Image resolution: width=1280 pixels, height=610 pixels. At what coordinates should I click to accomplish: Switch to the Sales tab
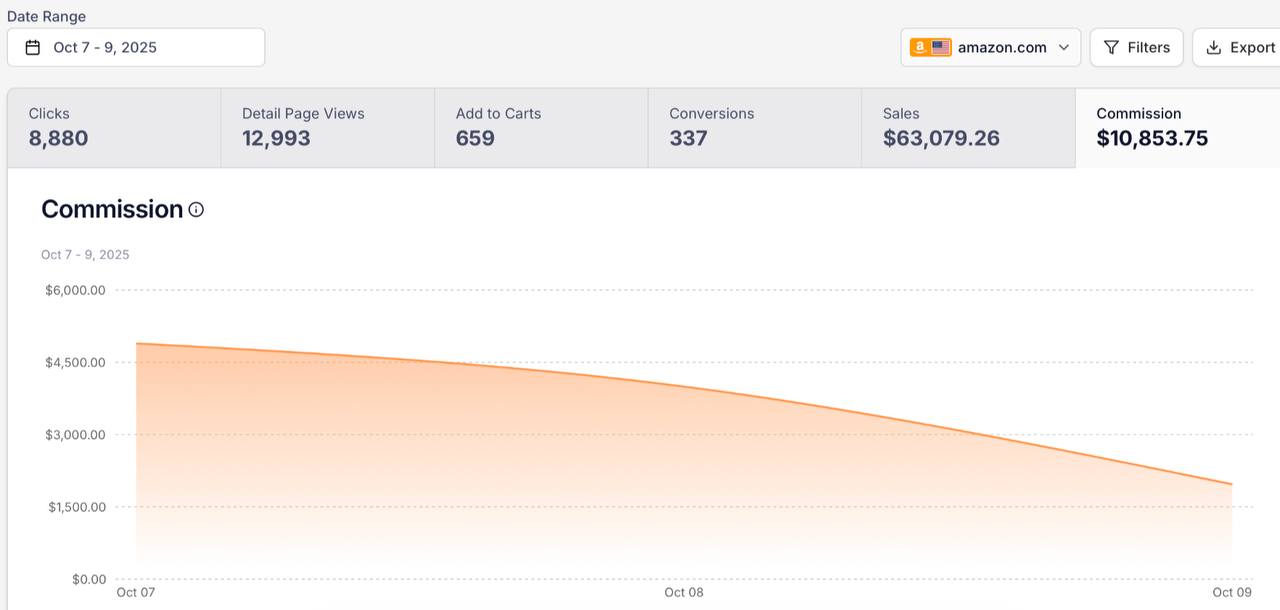point(968,127)
